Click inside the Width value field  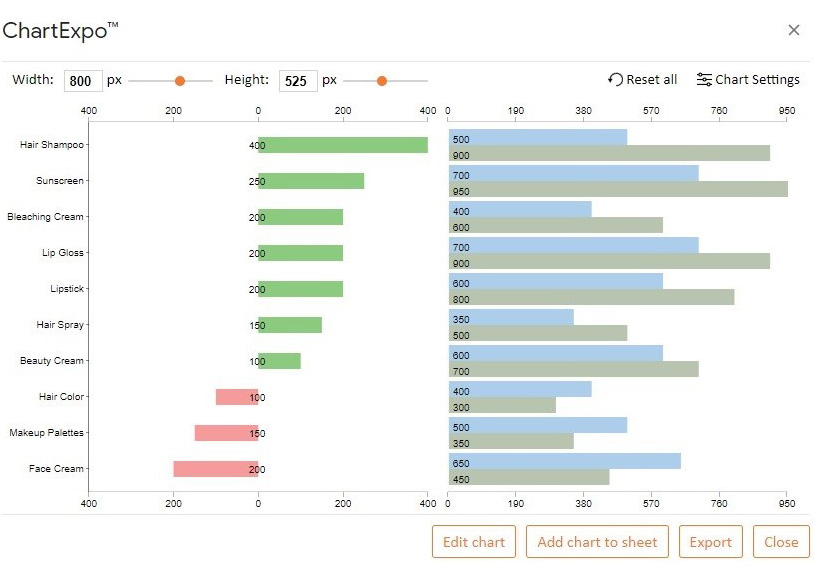click(x=82, y=81)
